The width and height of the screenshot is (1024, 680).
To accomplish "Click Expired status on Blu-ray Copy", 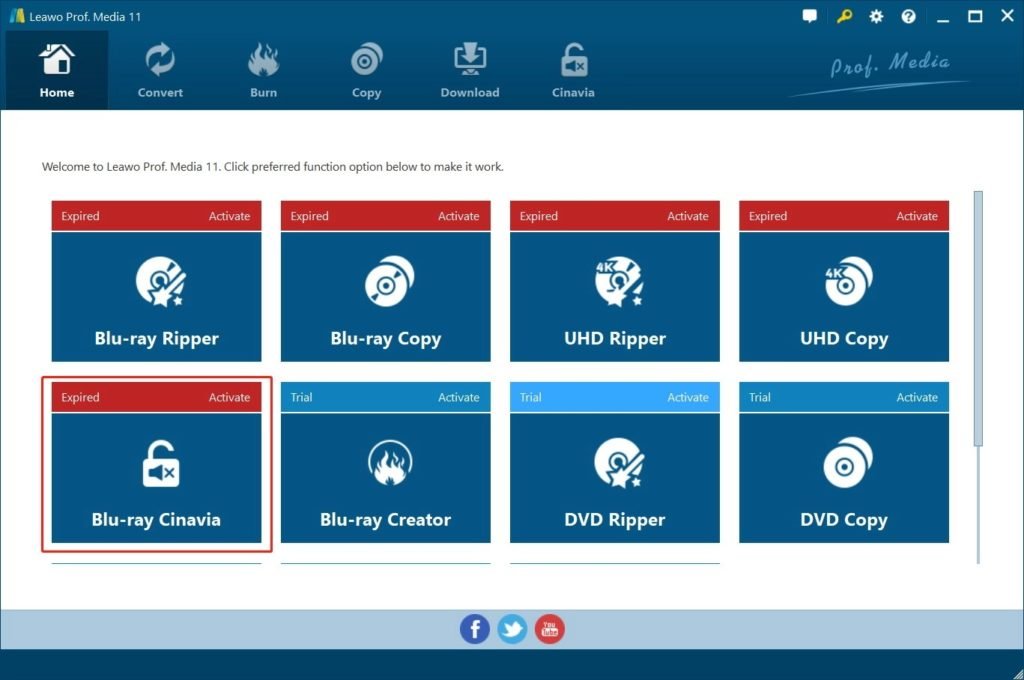I will click(310, 216).
